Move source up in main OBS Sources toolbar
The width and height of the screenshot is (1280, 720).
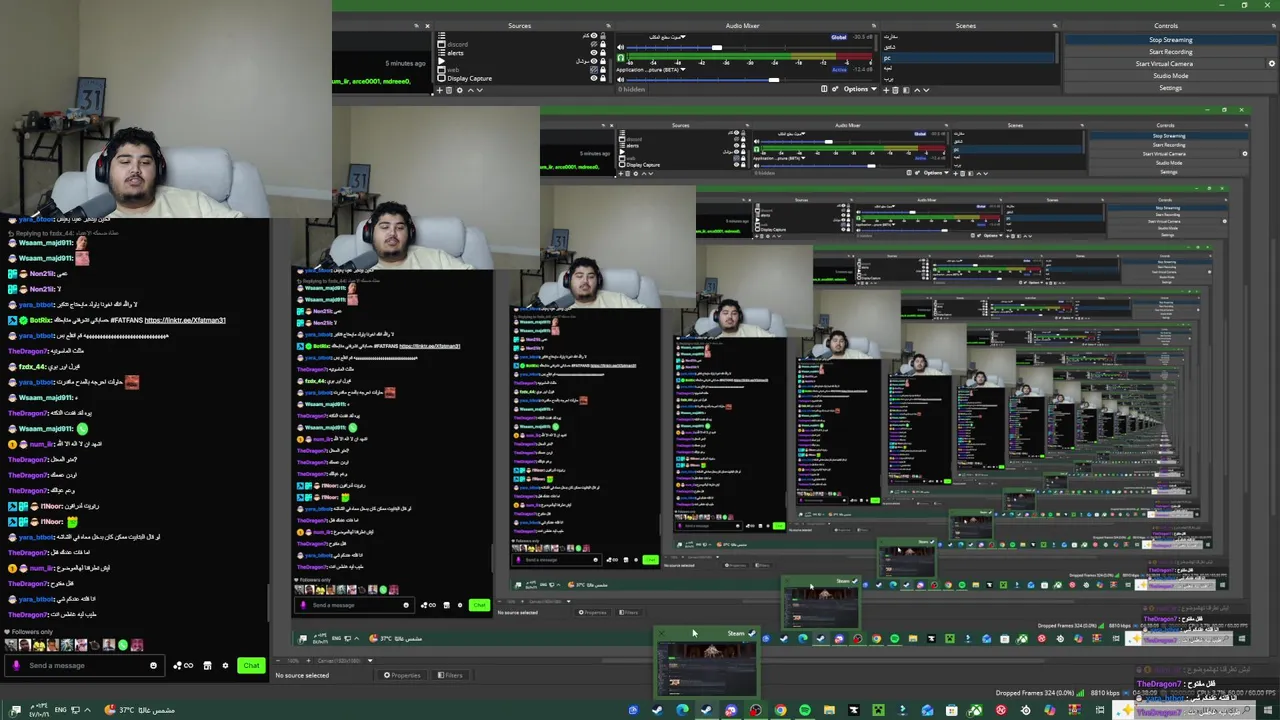pyautogui.click(x=471, y=90)
